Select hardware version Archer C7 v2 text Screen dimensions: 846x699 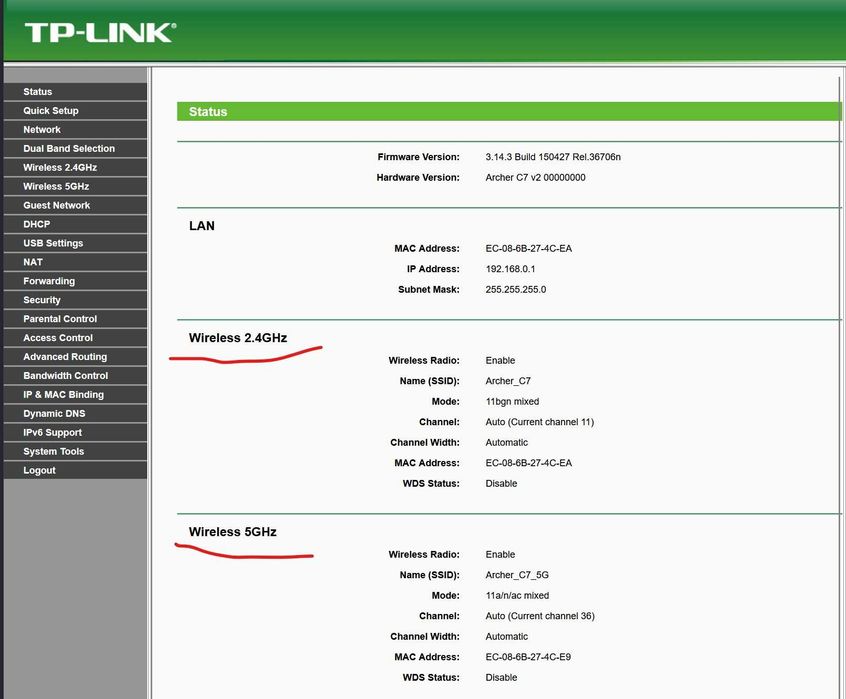tap(535, 177)
